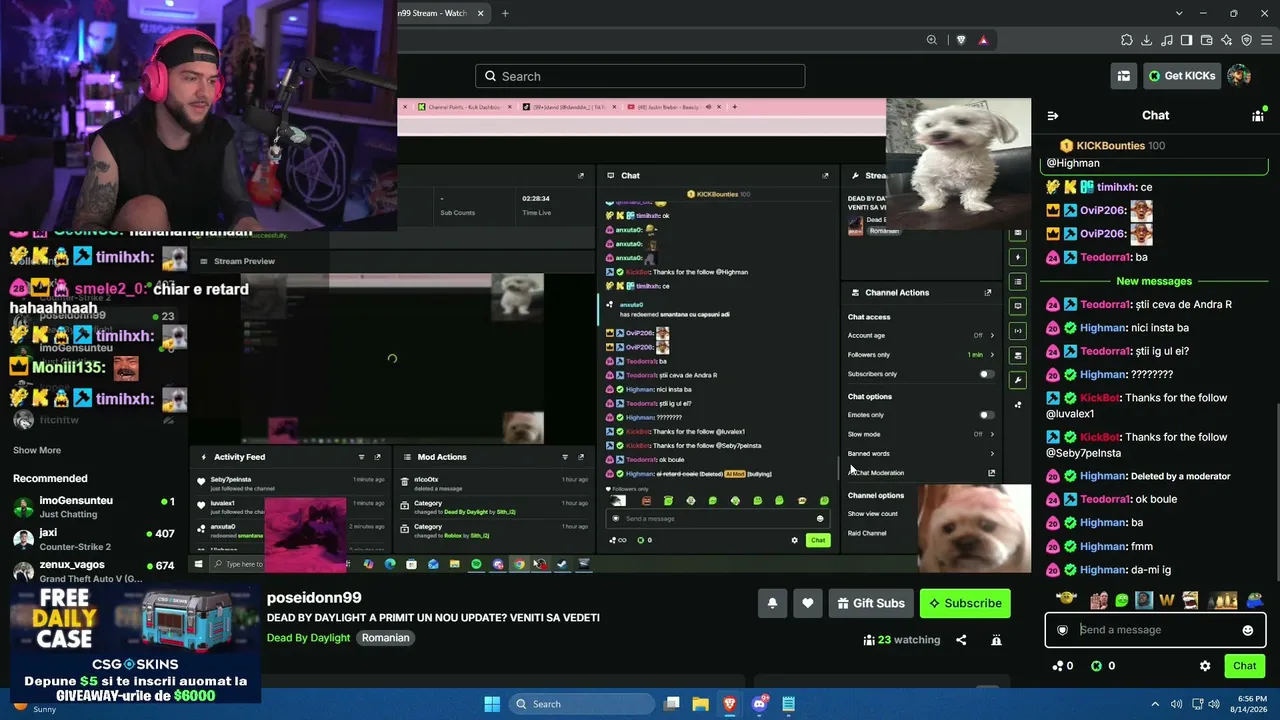
Task: Click the Romanian language tag
Action: 386,638
